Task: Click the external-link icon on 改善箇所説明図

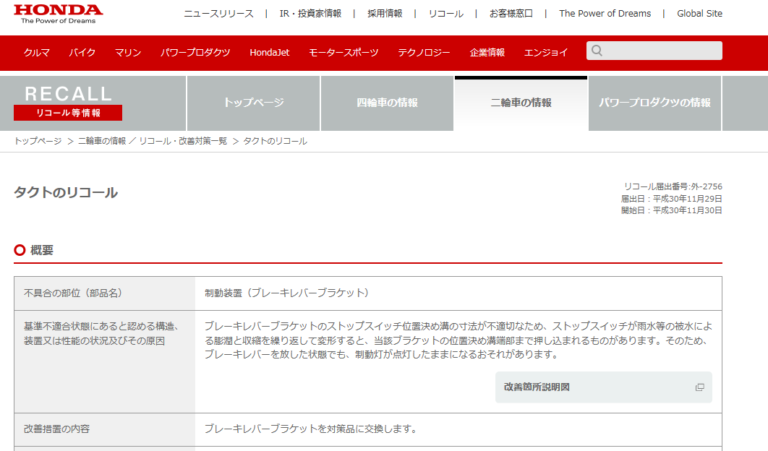Action: (x=699, y=387)
